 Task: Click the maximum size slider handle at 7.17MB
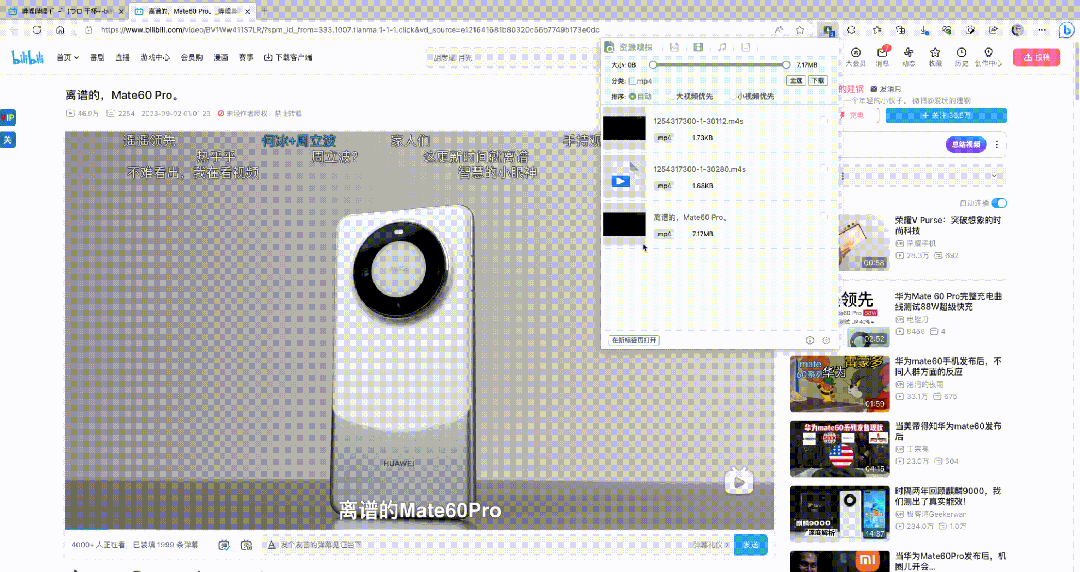[786, 65]
